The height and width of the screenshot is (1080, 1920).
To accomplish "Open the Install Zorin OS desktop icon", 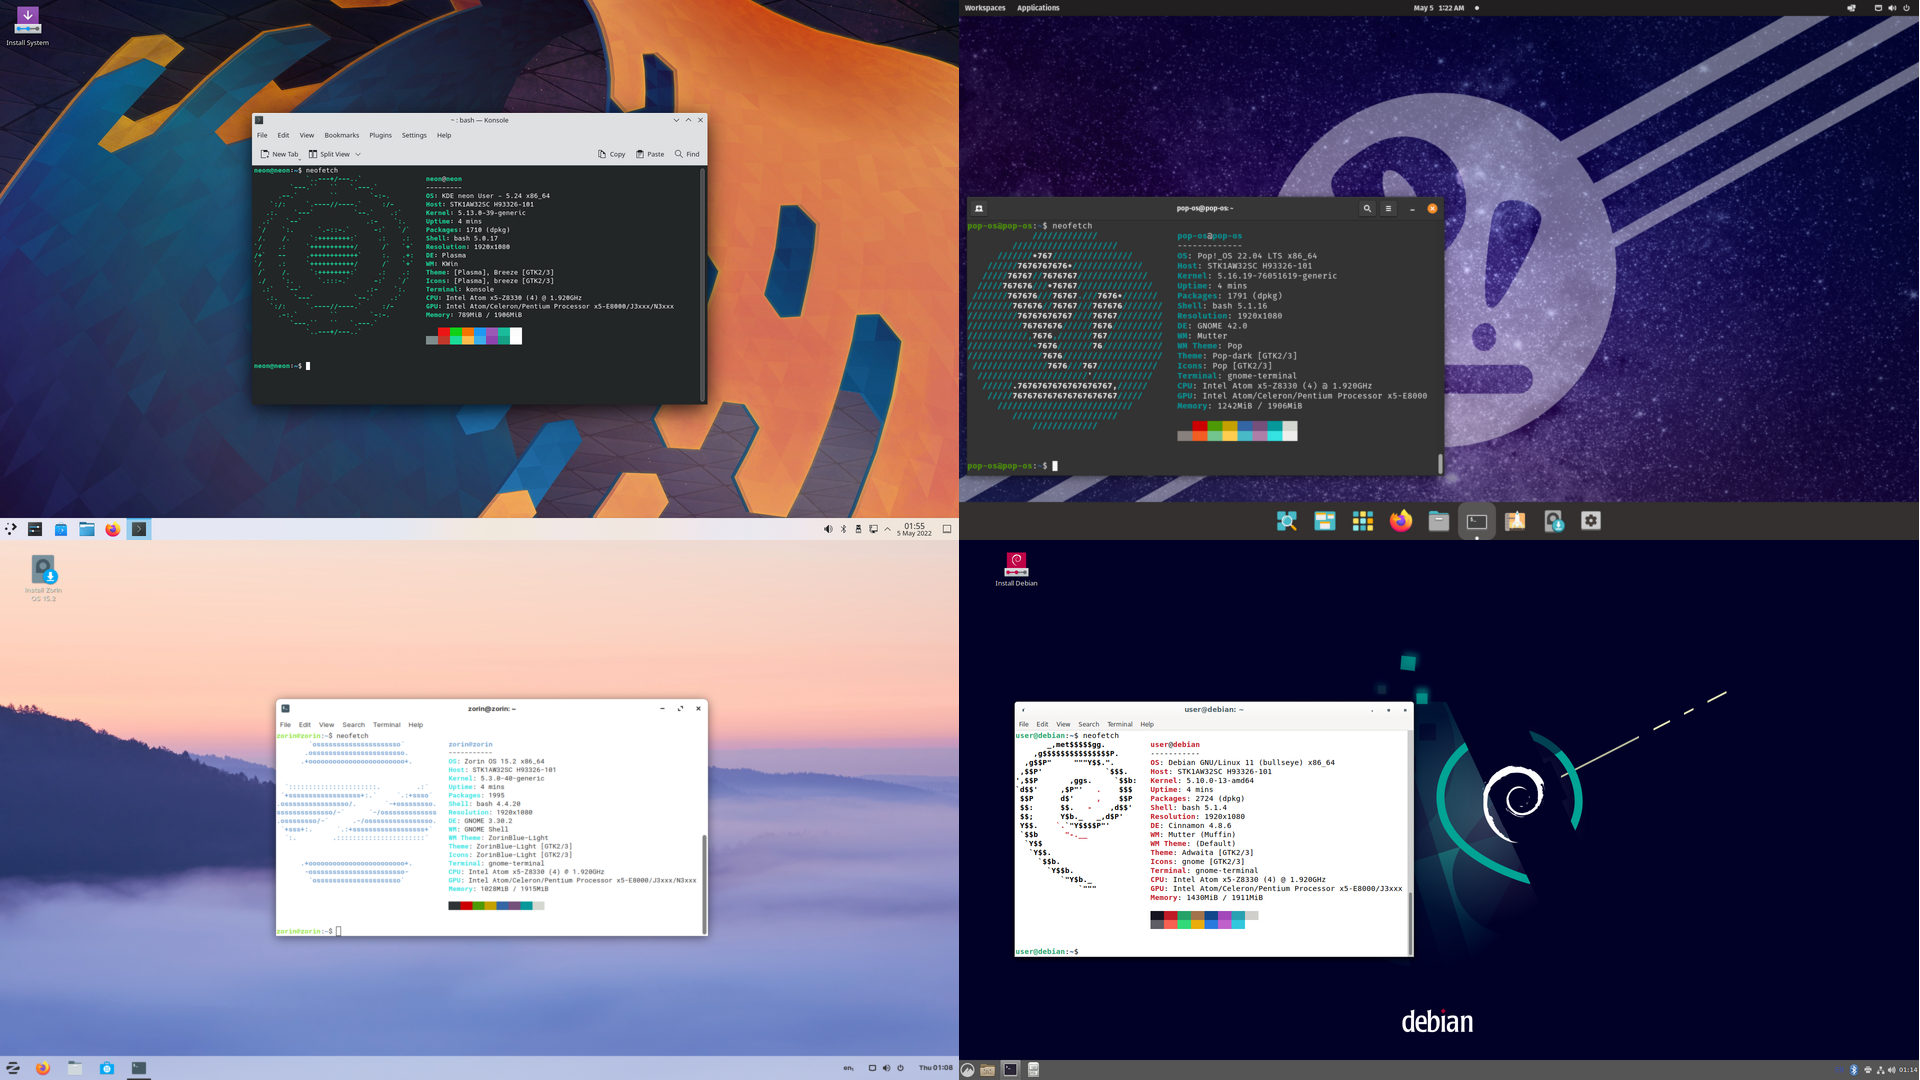I will (43, 578).
